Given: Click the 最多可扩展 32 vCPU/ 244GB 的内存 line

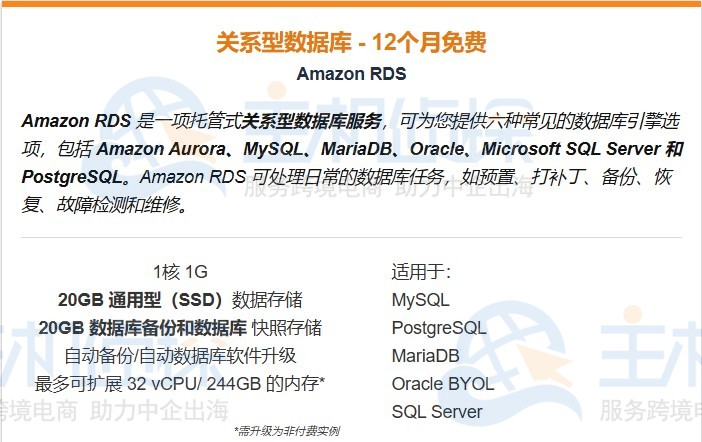Looking at the screenshot, I should click(180, 384).
